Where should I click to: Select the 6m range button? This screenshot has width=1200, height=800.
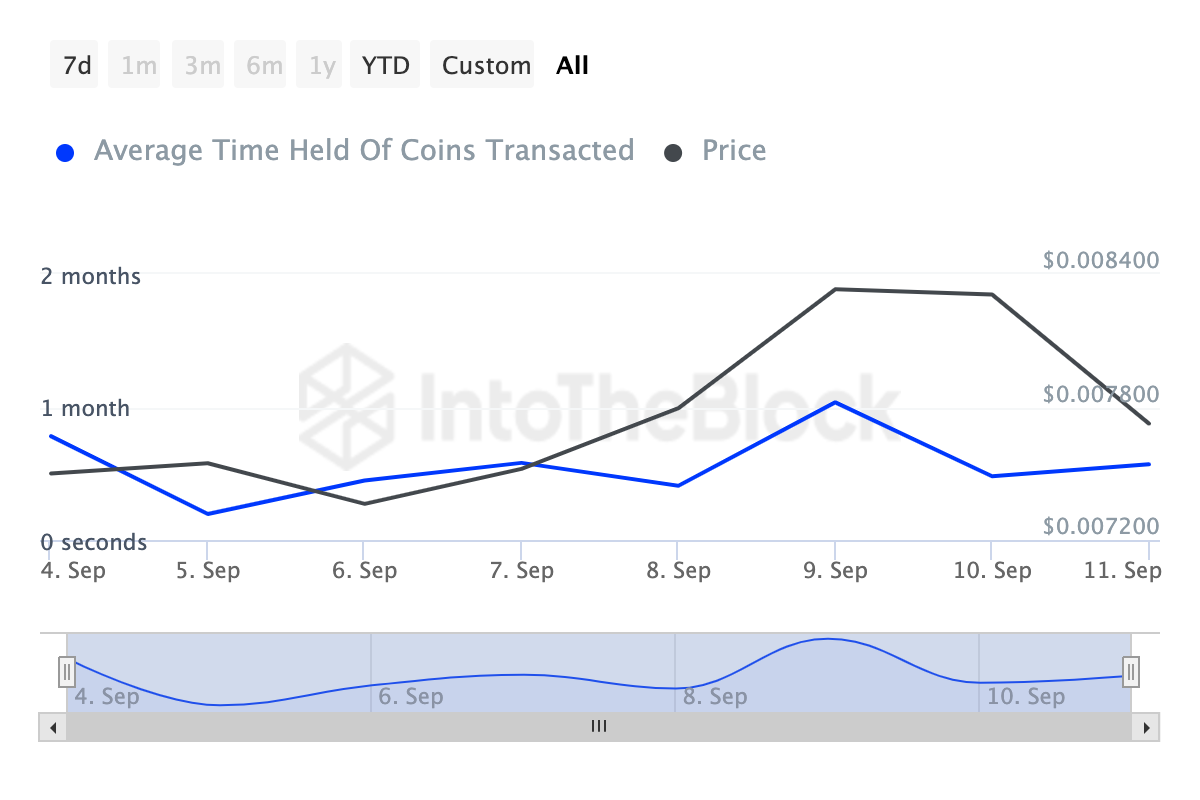pos(264,65)
